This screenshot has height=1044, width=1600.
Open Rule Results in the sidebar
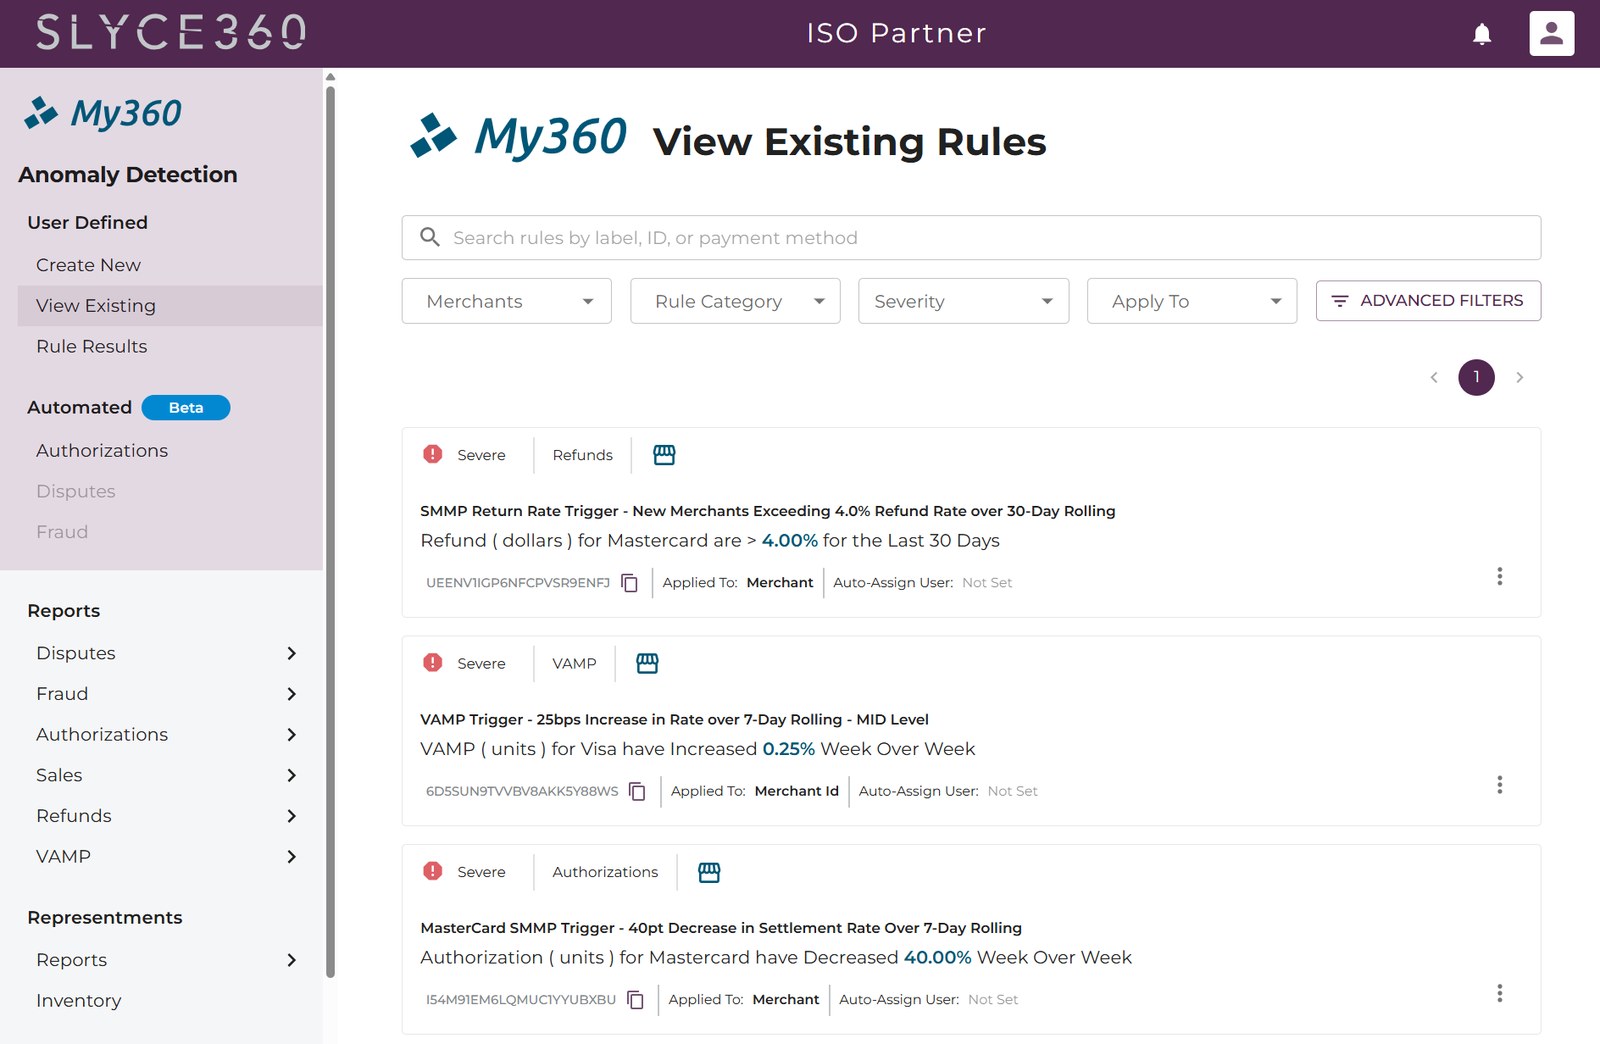pyautogui.click(x=91, y=346)
